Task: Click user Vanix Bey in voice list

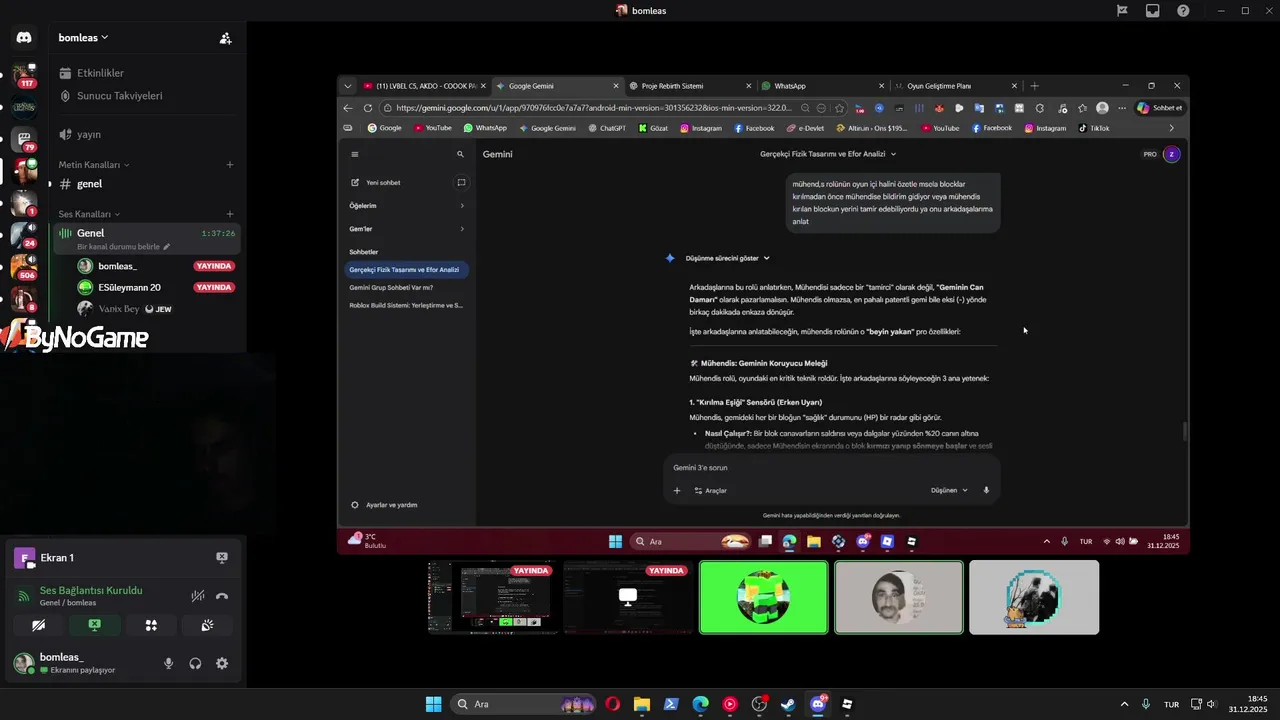Action: (x=119, y=309)
